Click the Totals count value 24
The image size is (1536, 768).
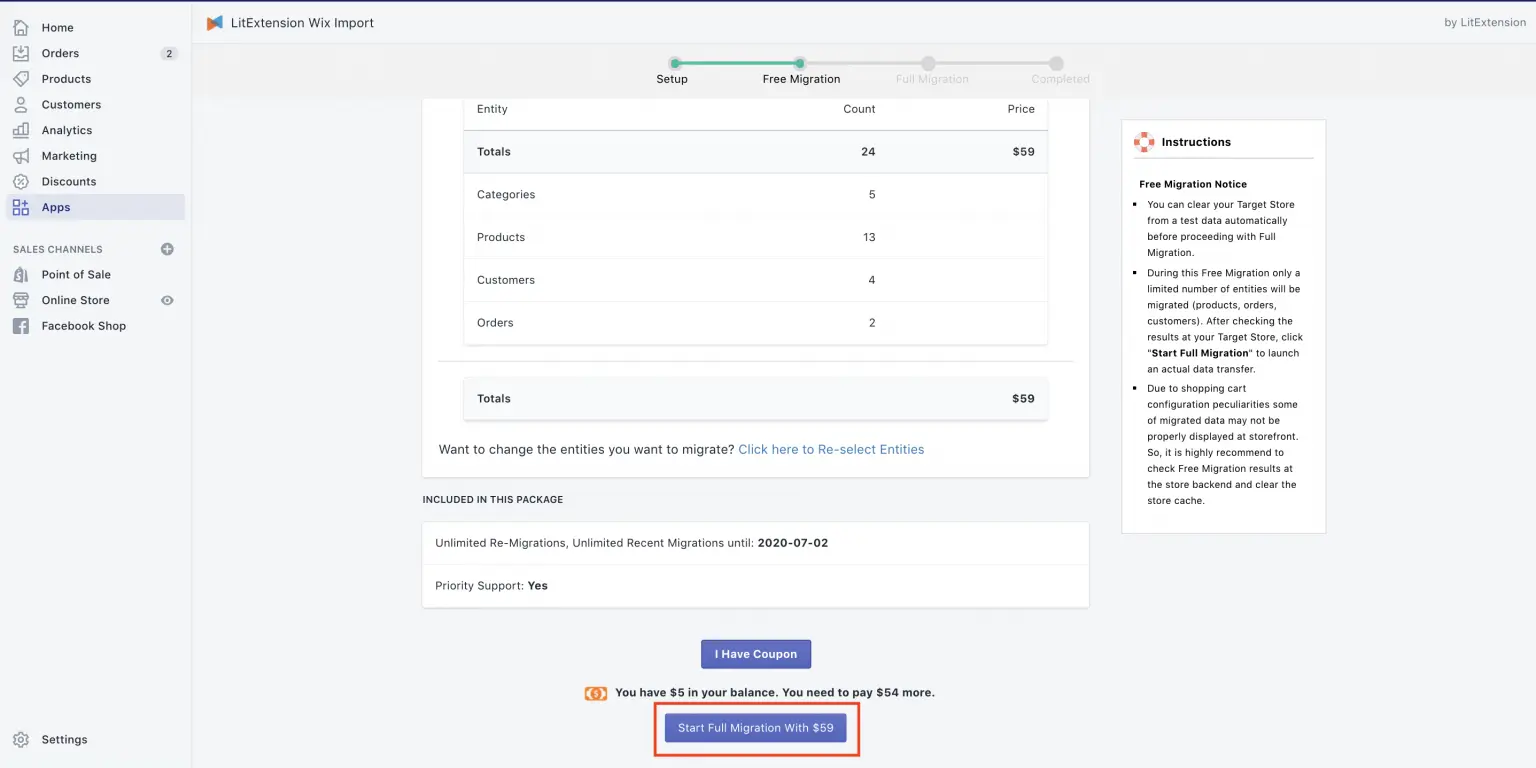(868, 152)
